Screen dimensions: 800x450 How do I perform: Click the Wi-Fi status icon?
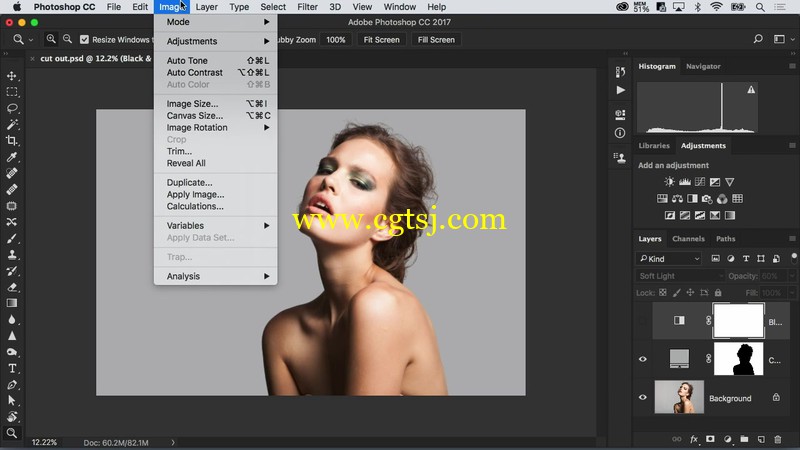[716, 7]
